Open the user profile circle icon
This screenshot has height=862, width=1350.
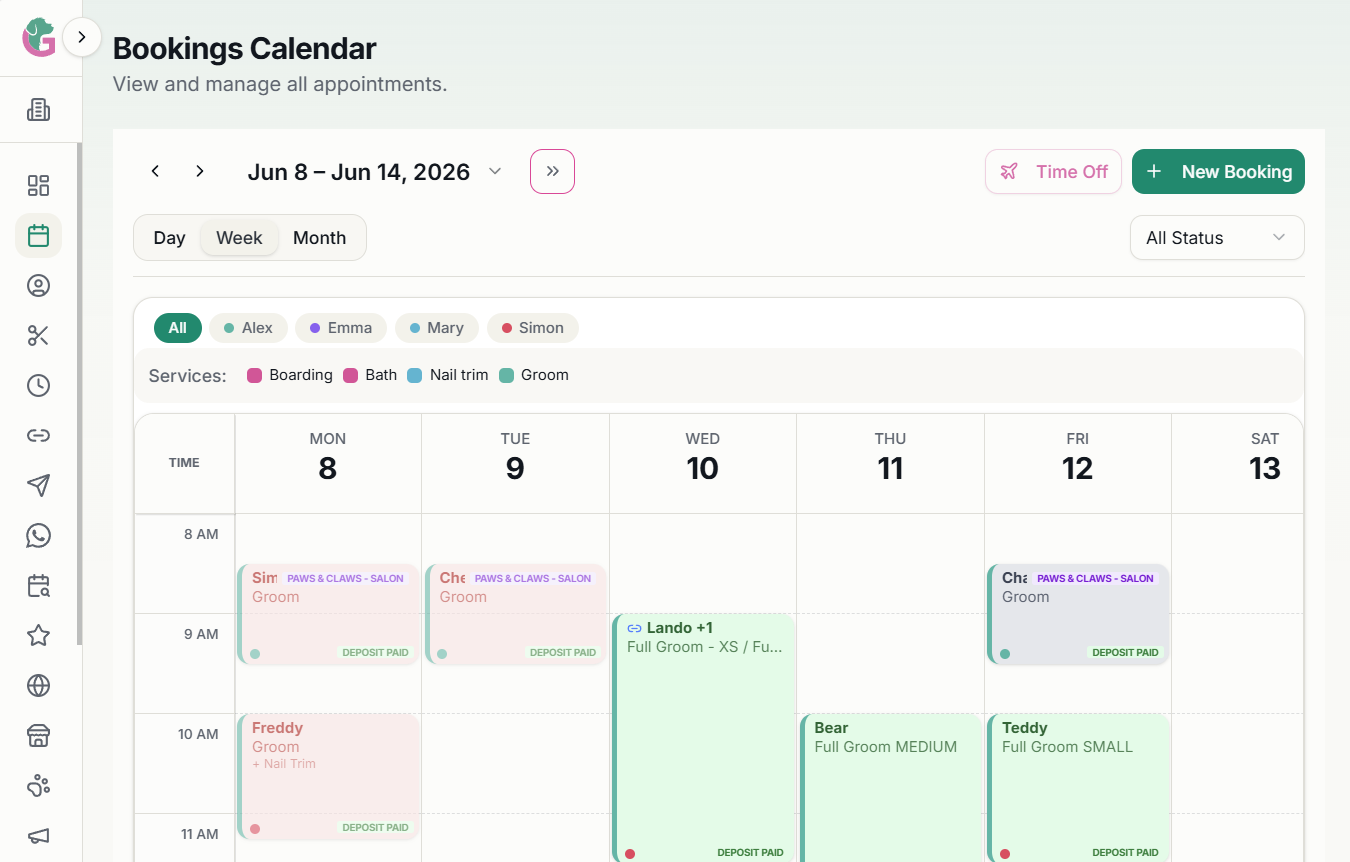38,286
